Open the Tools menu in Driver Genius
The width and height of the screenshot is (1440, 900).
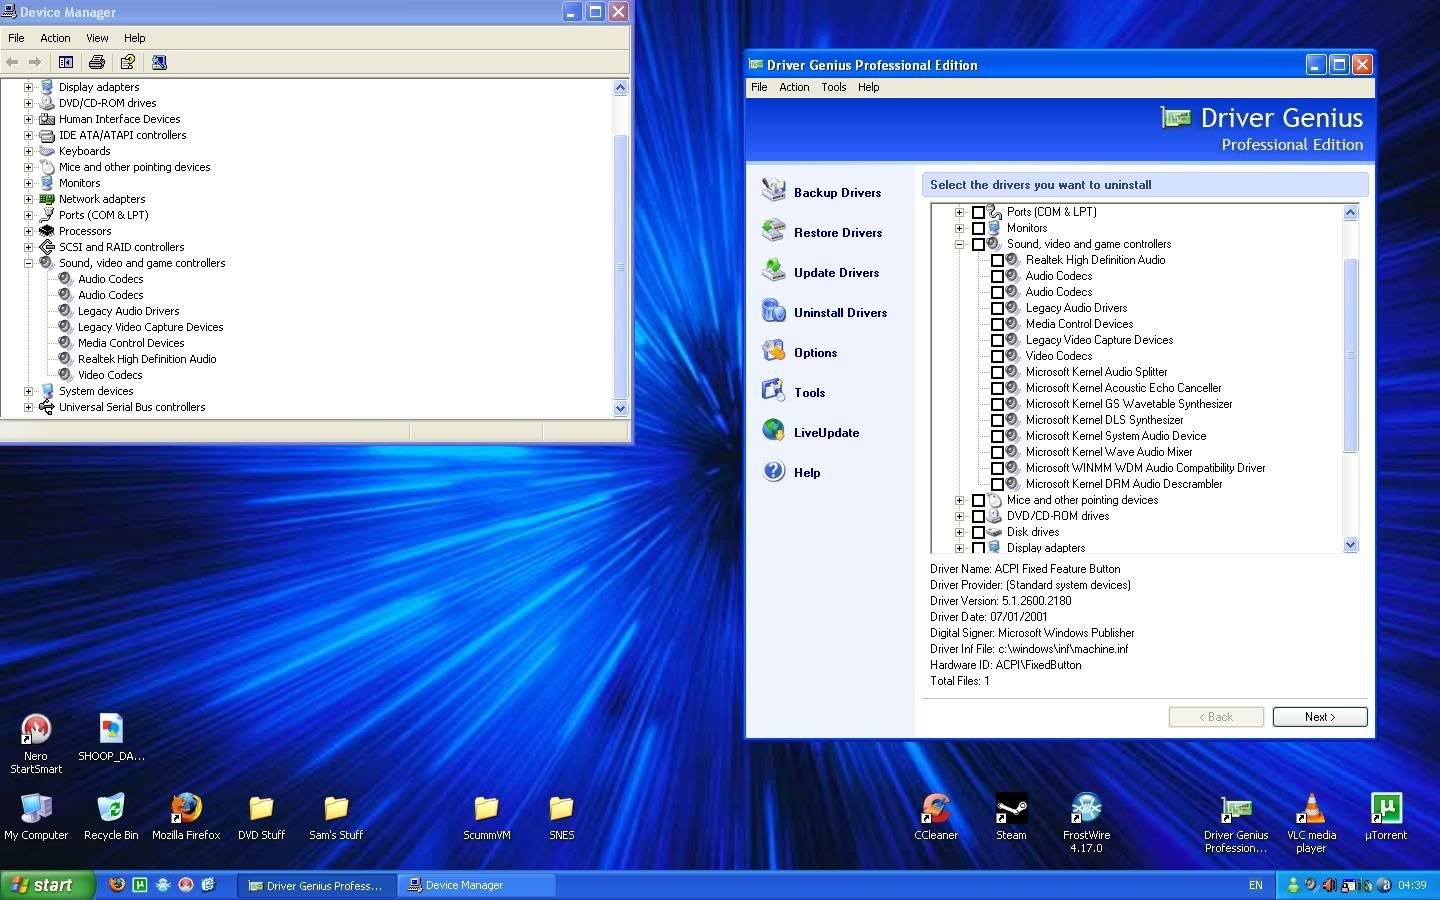pos(833,87)
